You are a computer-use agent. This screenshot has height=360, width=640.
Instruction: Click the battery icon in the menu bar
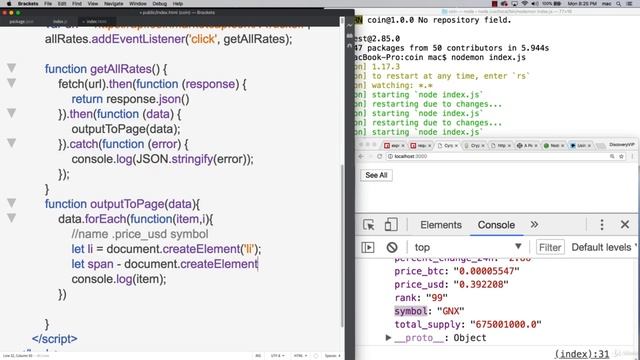point(557,4)
